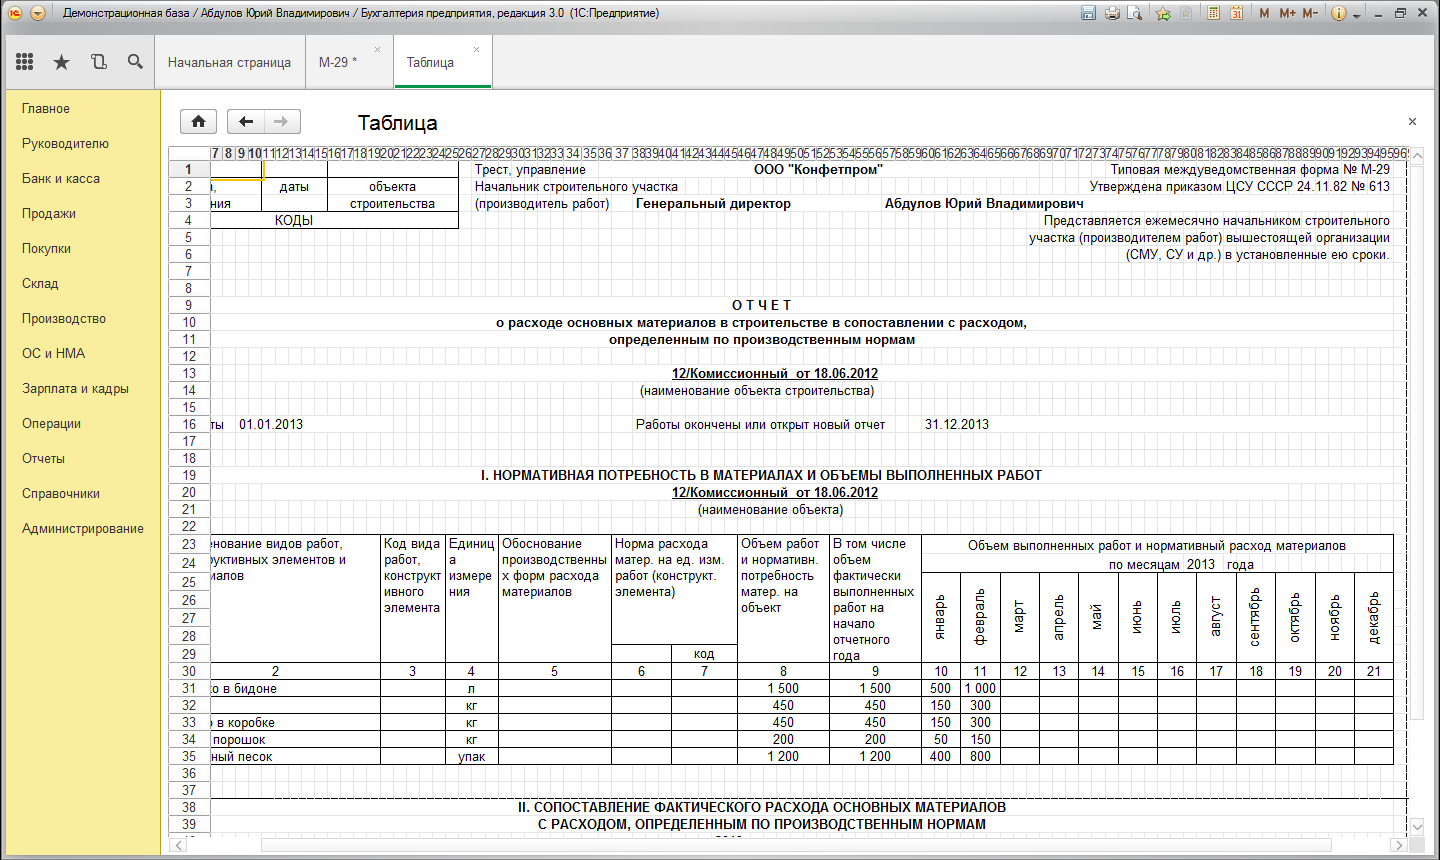1440x860 pixels.
Task: Click the M memory button
Action: tap(1264, 13)
